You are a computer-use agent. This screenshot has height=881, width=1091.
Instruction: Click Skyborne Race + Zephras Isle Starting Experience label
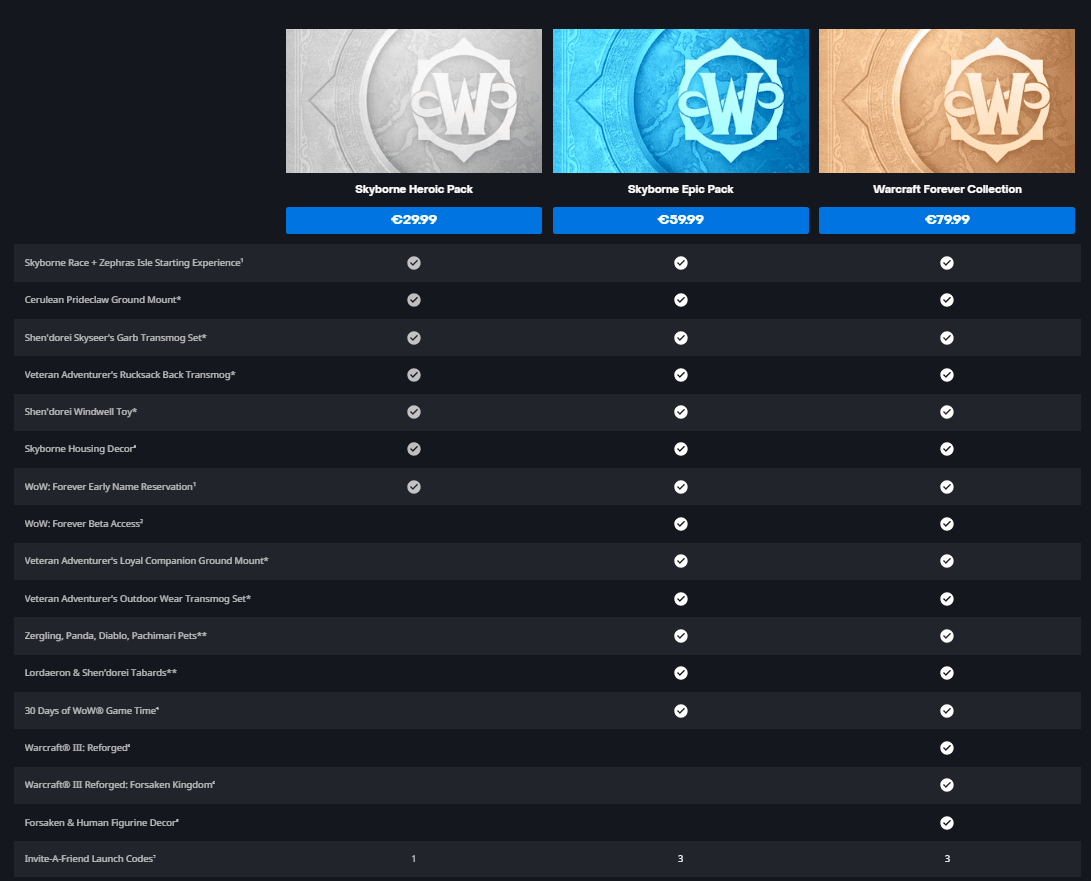pos(134,263)
